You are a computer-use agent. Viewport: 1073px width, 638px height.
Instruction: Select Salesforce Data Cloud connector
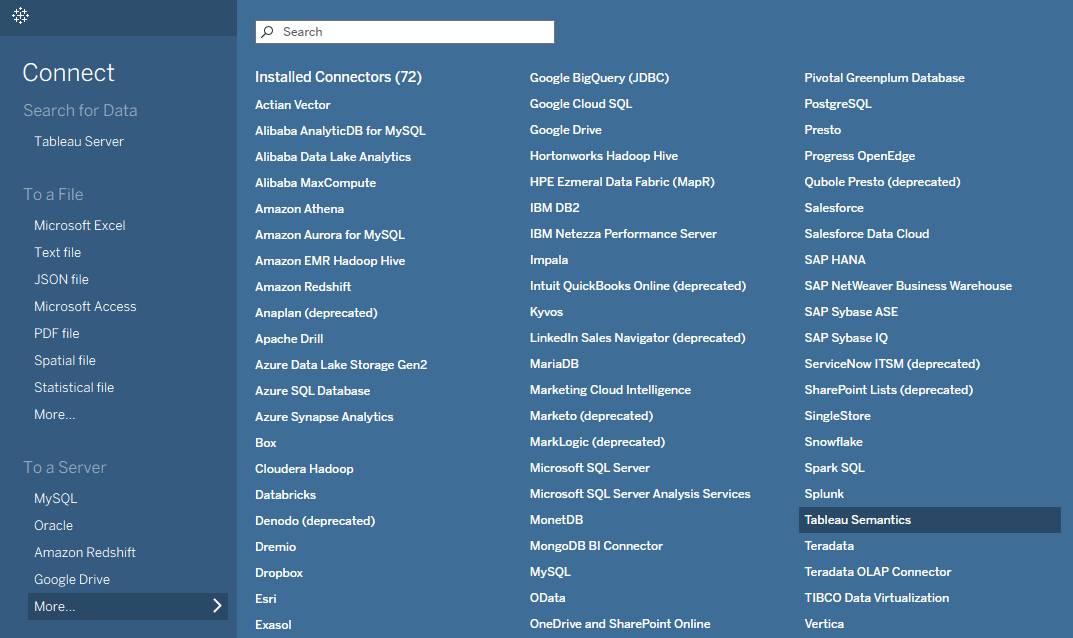click(x=866, y=234)
